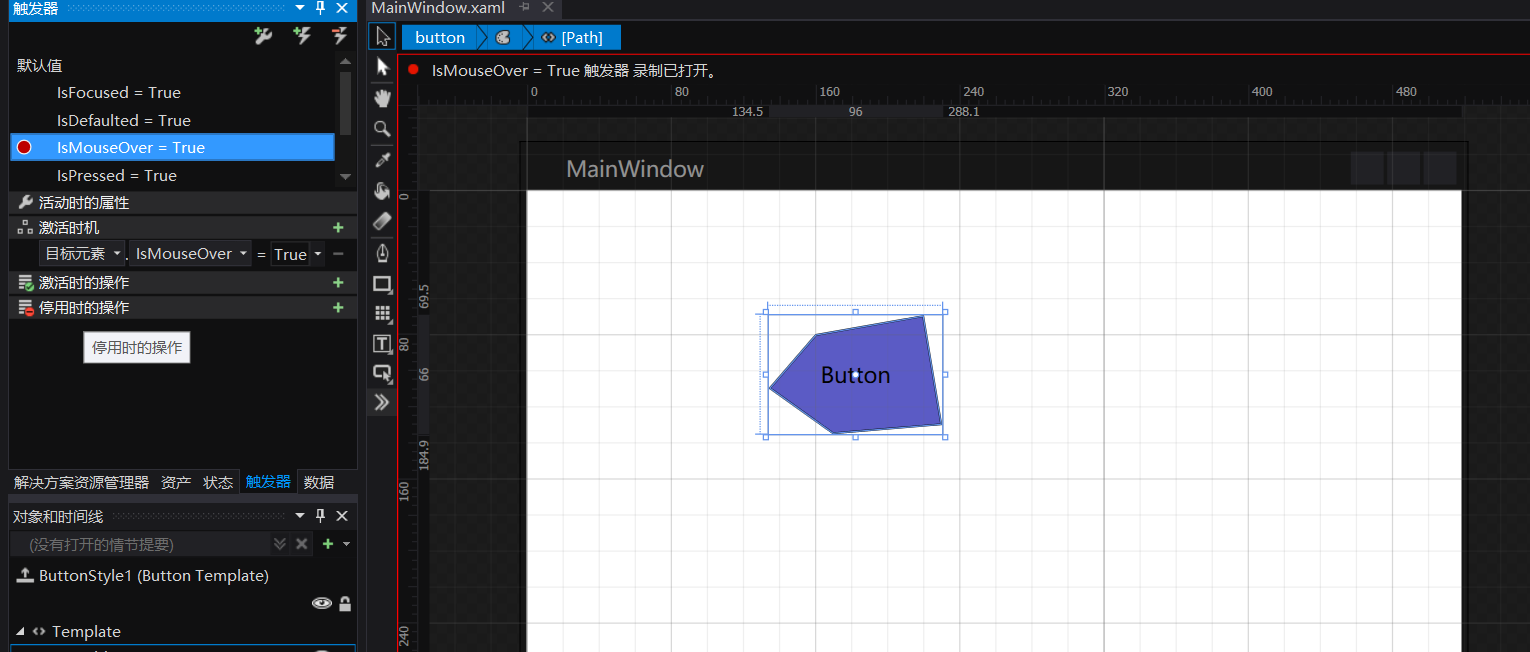Select the Eyedropper tool
This screenshot has width=1530, height=652.
(x=382, y=160)
